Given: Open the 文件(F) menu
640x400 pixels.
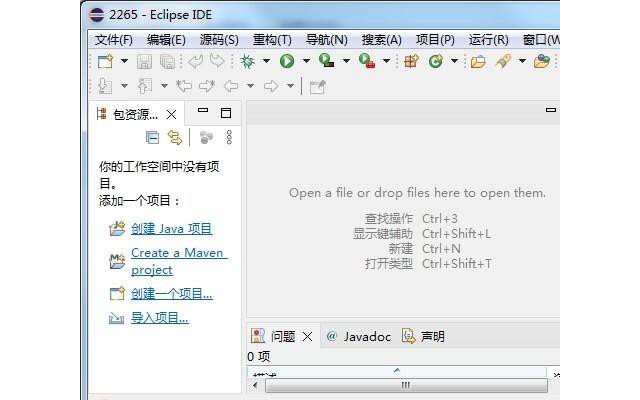Looking at the screenshot, I should click(x=114, y=40).
